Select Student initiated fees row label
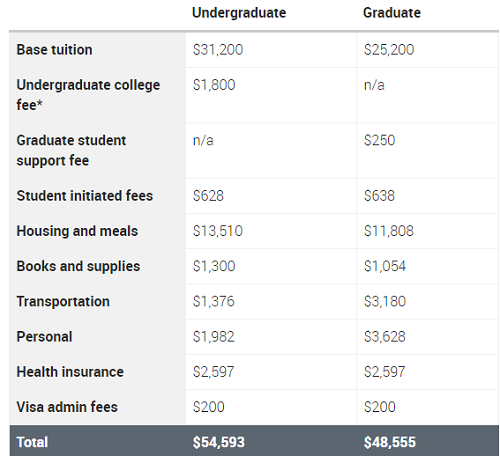Viewport: 500px width, 456px height. (x=85, y=196)
